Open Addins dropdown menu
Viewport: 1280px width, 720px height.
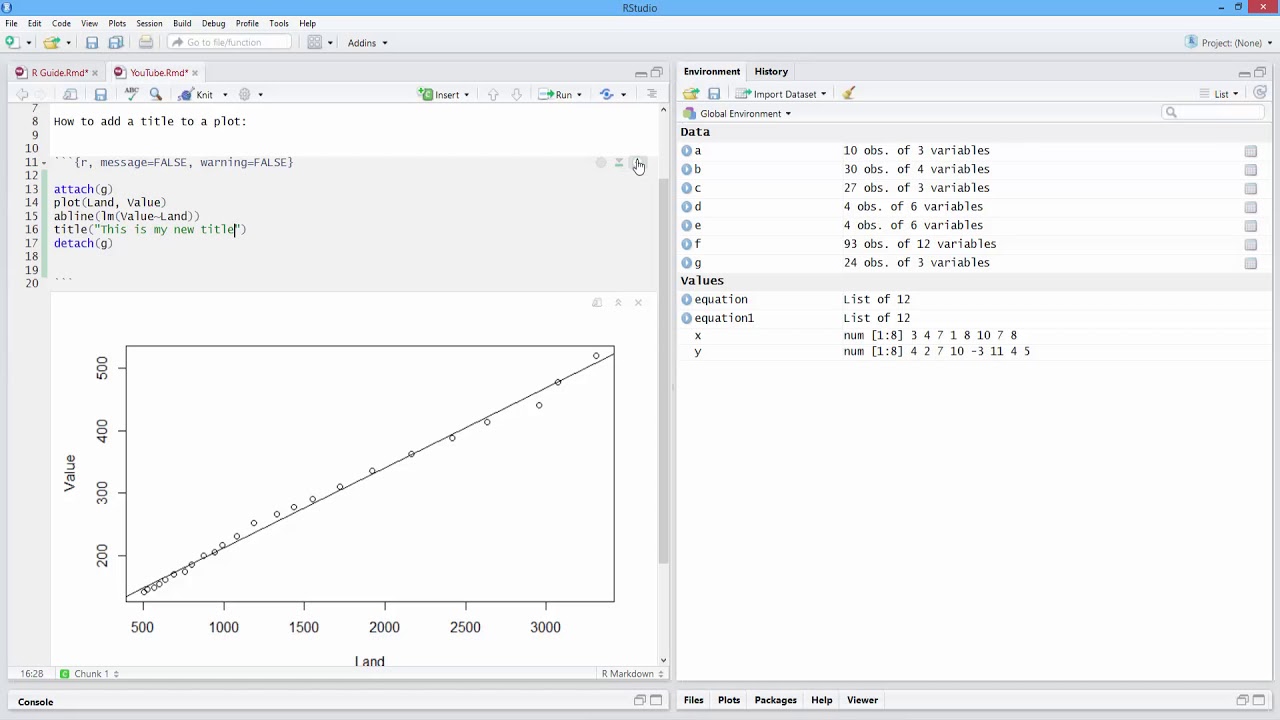(x=367, y=42)
